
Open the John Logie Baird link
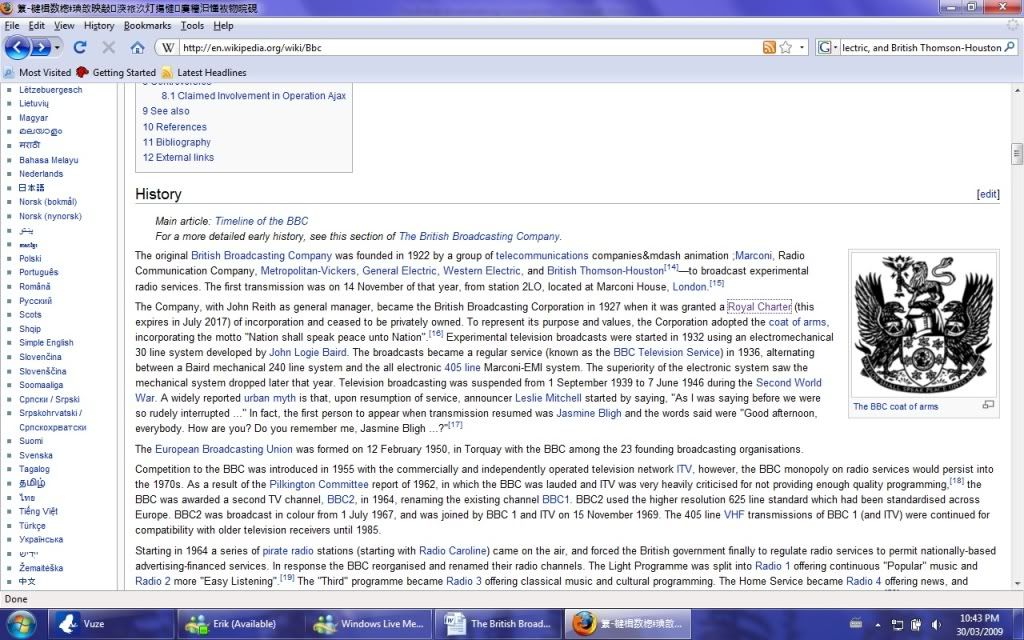pos(308,352)
